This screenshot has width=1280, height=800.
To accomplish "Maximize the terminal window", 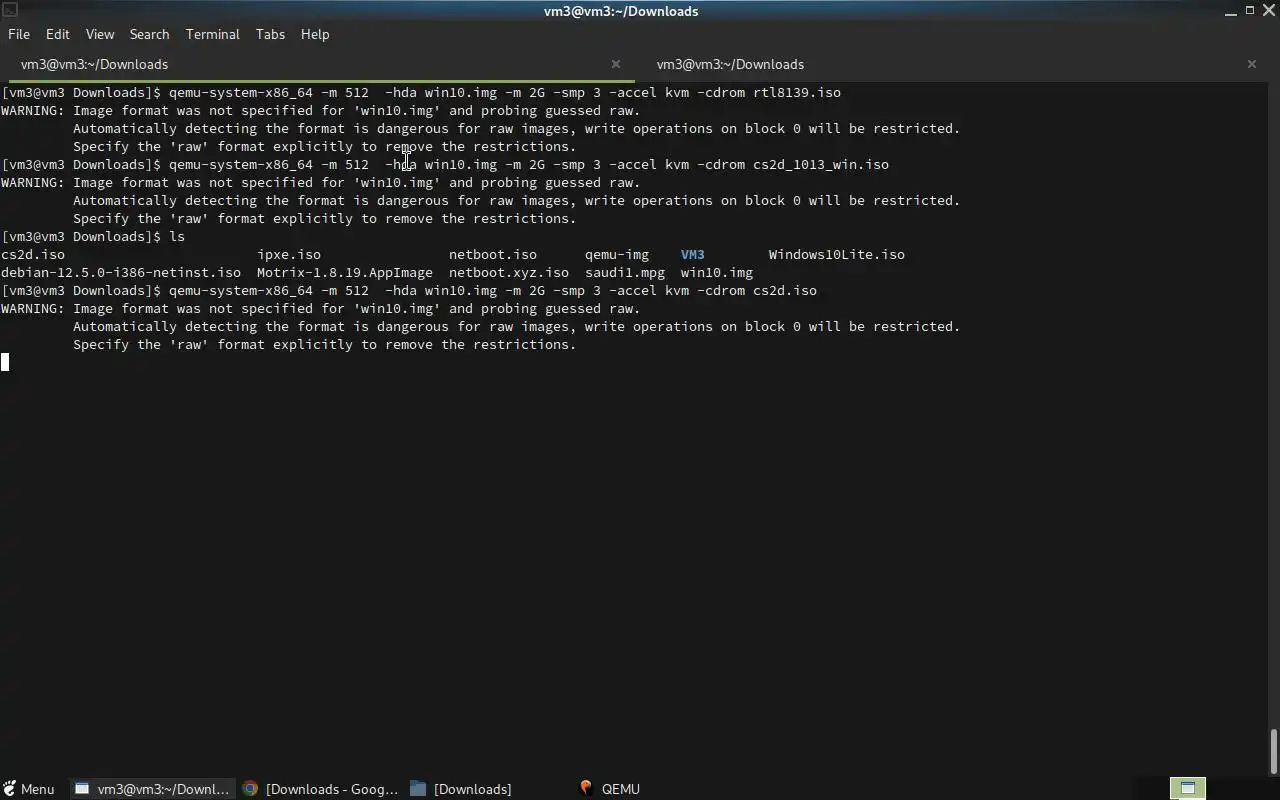I will coord(1250,10).
